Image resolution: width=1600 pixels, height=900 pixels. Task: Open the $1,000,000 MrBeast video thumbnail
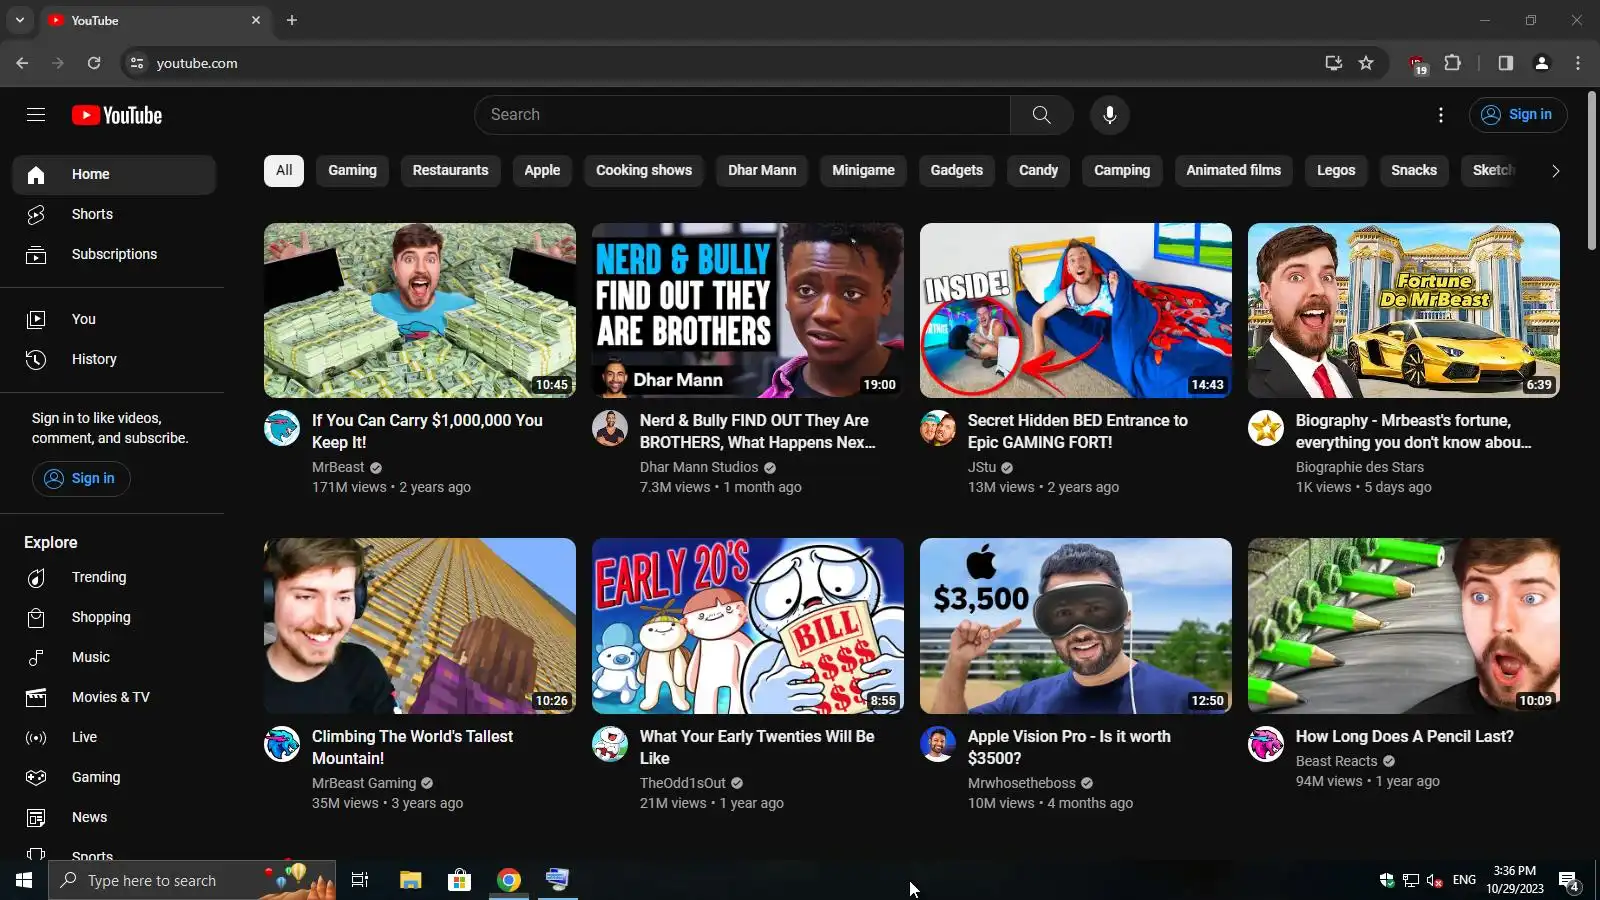(420, 310)
